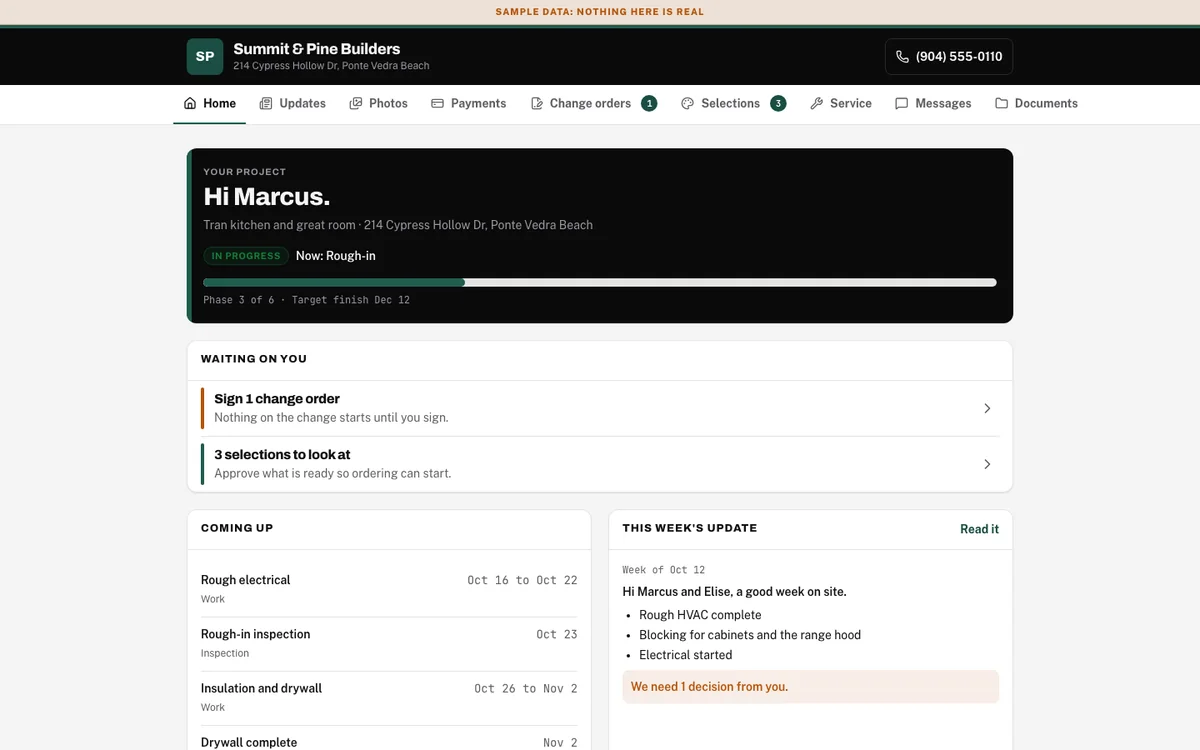Click the Summit & Pine Builders name
The image size is (1200, 750).
(x=316, y=49)
